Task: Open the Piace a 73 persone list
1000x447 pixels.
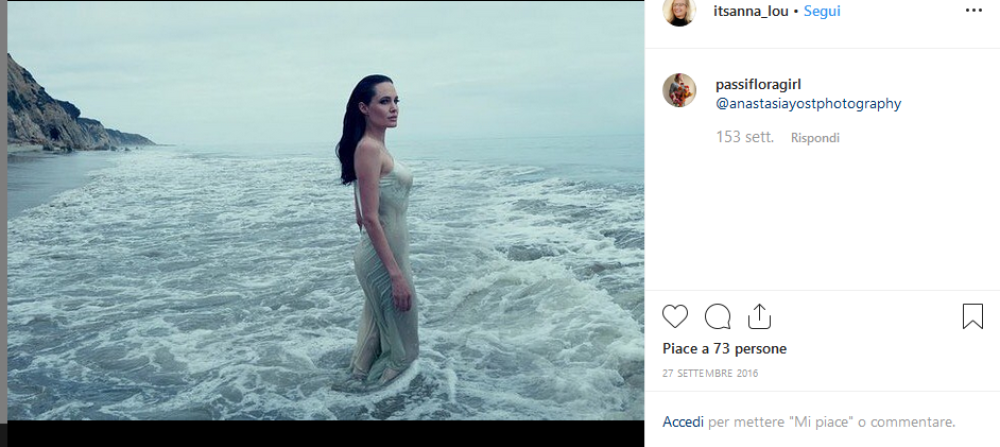Action: [724, 349]
